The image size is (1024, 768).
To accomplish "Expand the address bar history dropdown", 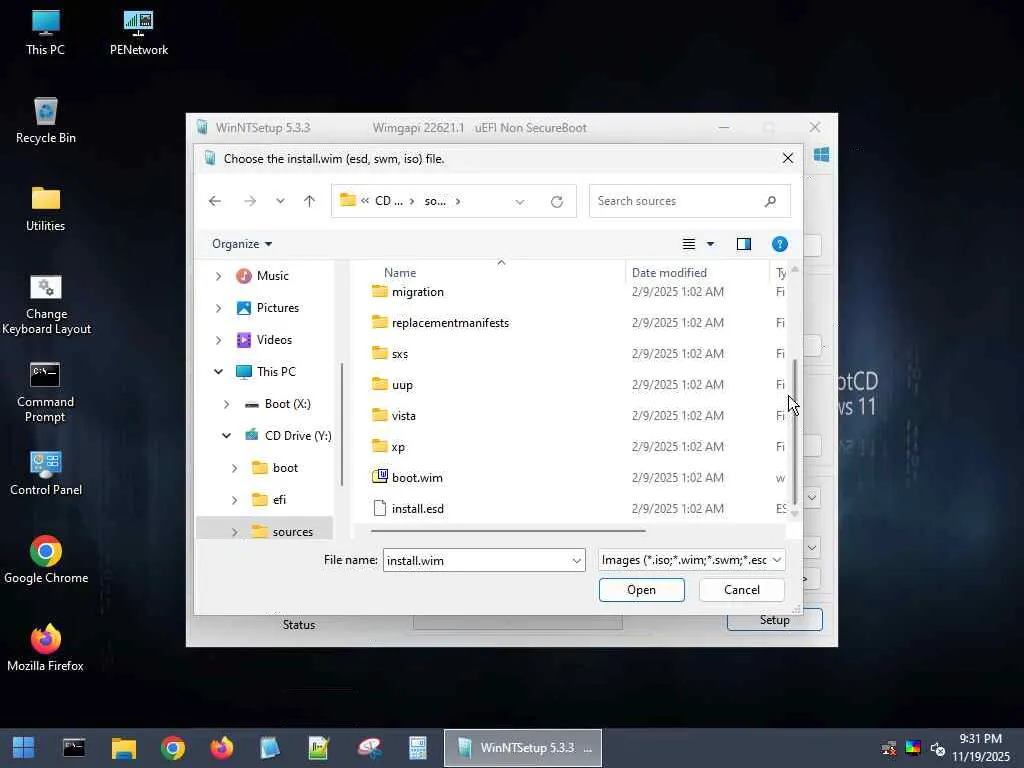I will [520, 202].
